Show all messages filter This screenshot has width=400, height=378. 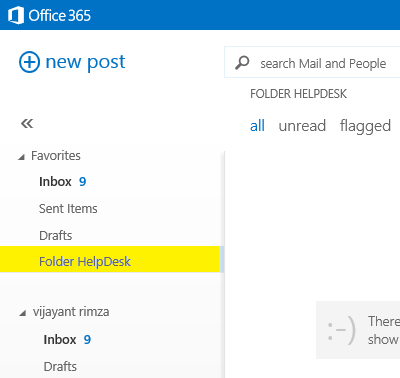click(x=257, y=126)
